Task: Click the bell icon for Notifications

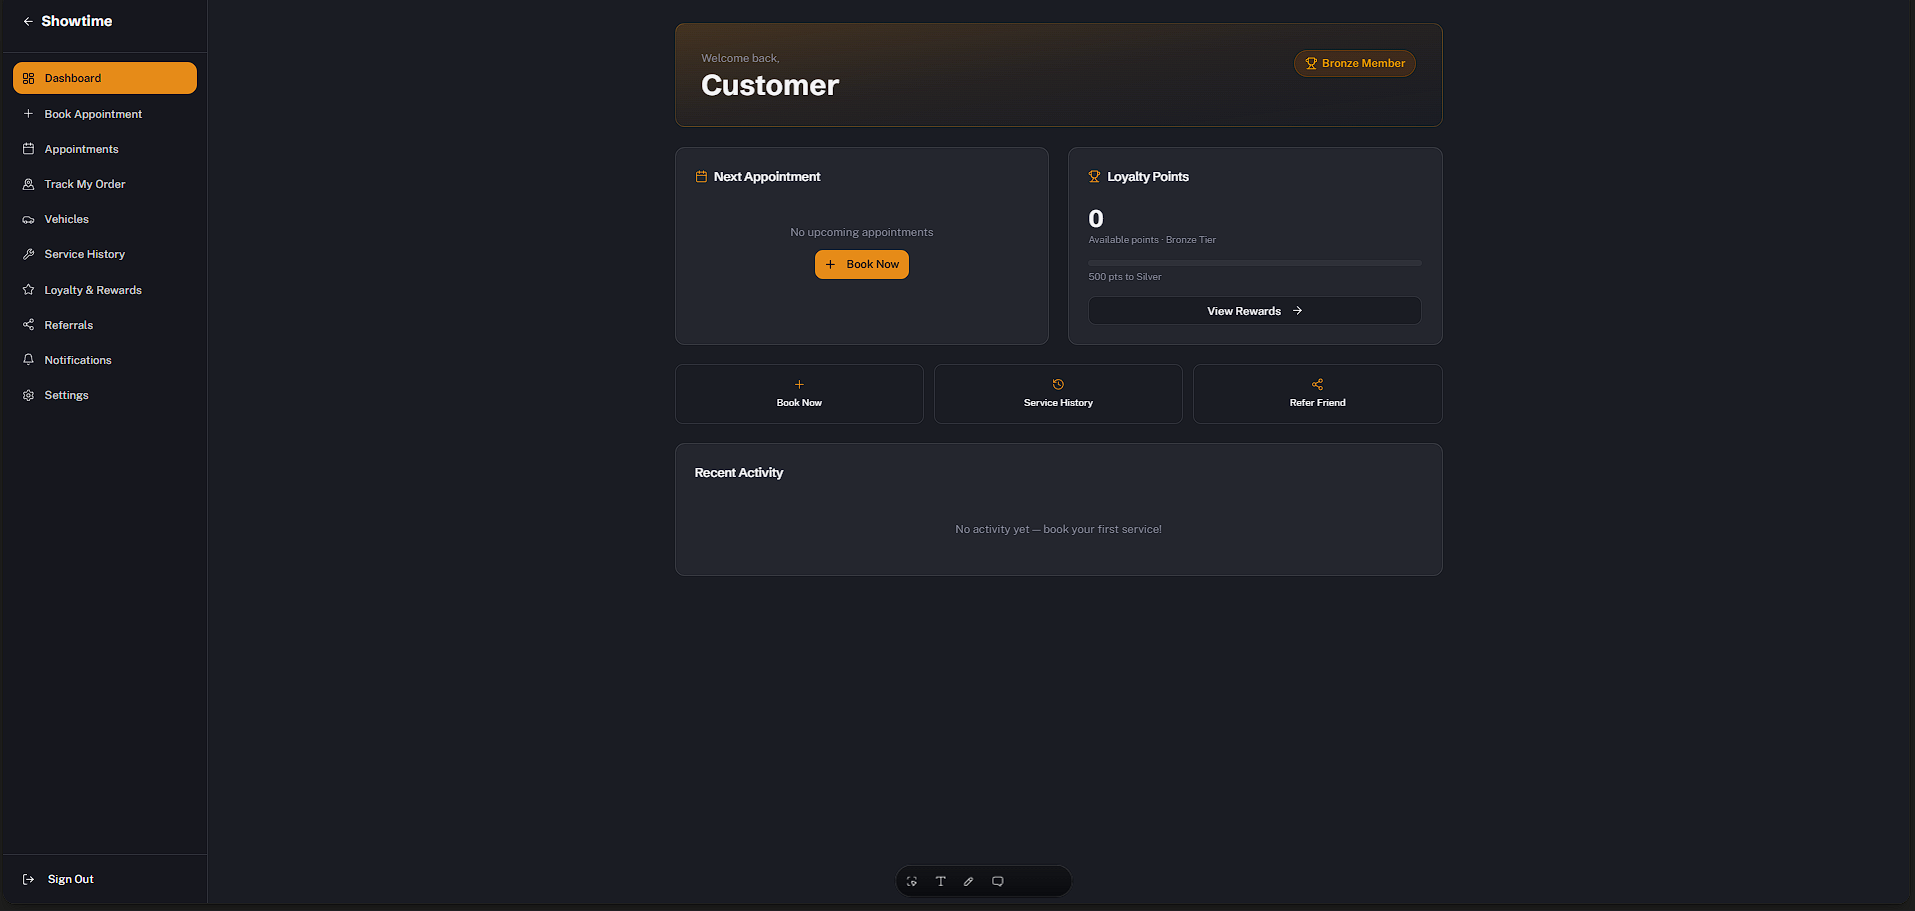Action: coord(28,360)
